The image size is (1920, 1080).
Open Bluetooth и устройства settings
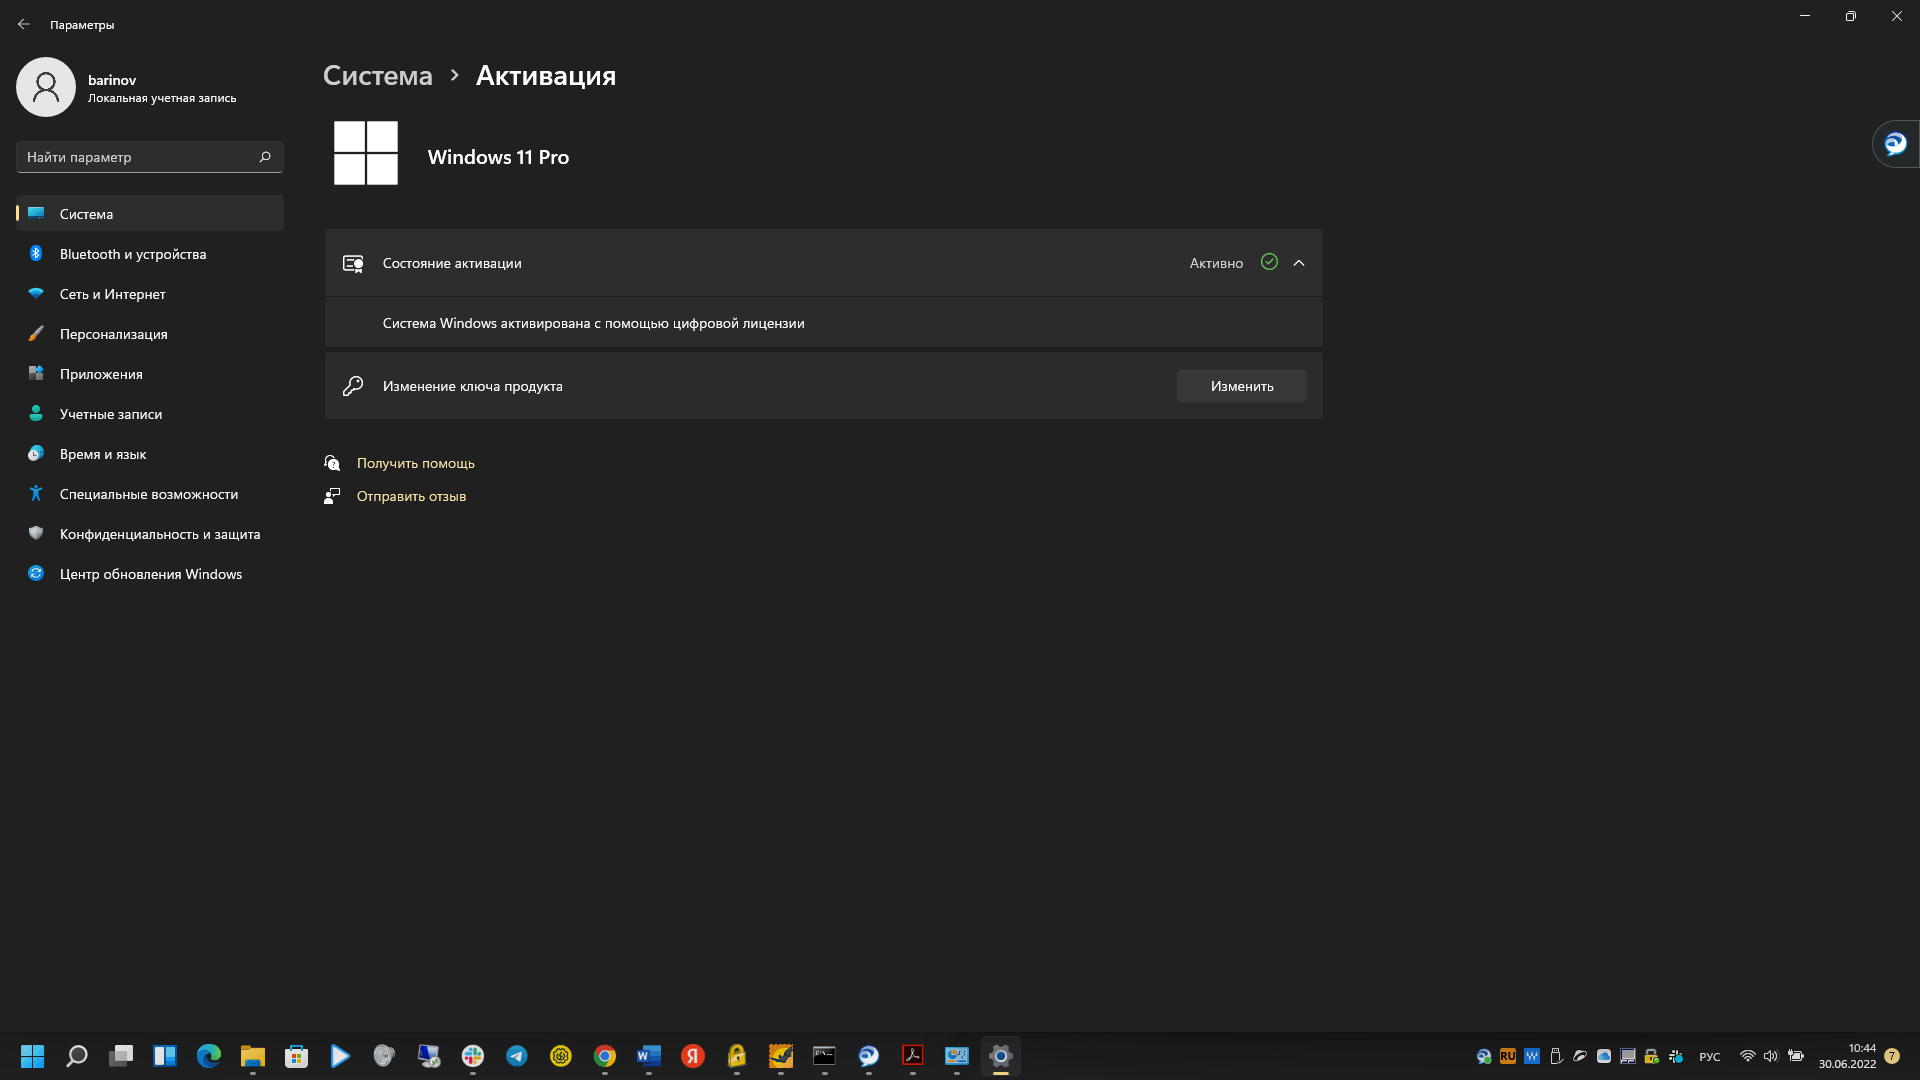[150, 254]
